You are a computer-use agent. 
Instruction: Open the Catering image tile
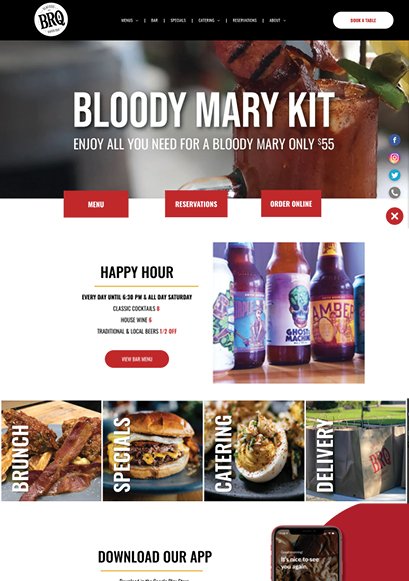(x=254, y=451)
